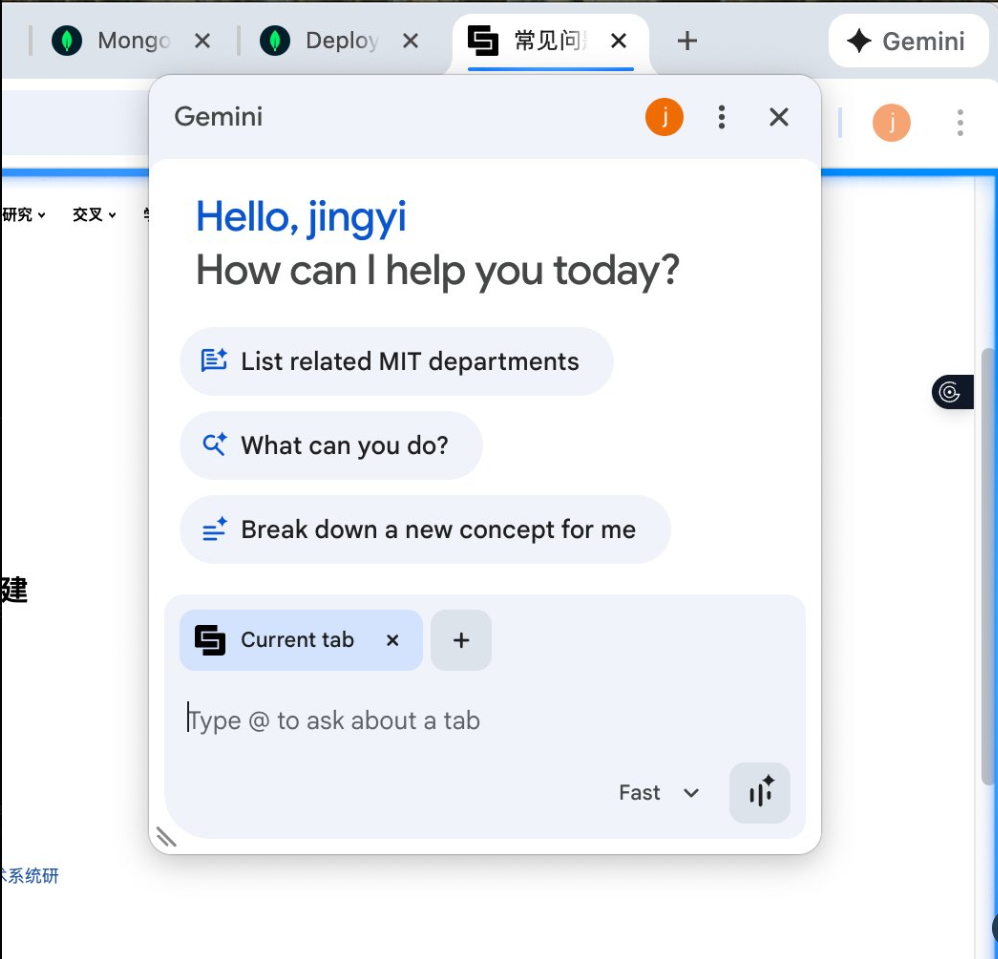Click the Gemini button in browser toolbar

907,41
